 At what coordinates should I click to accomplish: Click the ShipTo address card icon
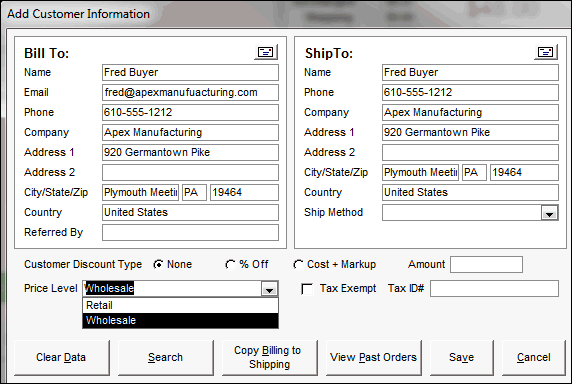[546, 52]
